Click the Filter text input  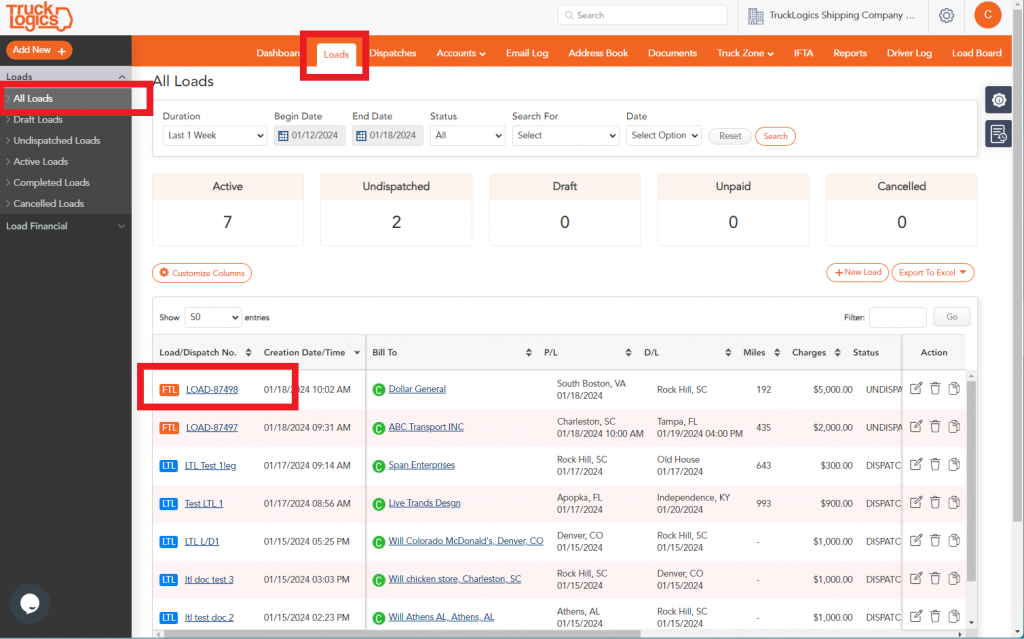(897, 317)
